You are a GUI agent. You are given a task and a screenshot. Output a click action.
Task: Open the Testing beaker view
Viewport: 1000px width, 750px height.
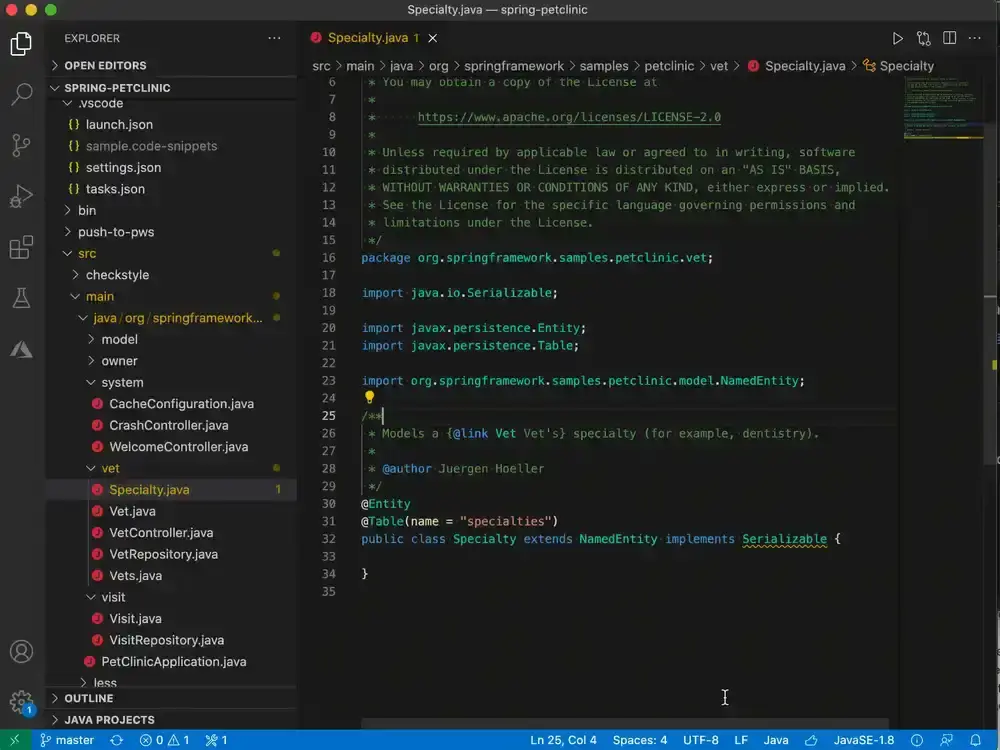point(22,298)
